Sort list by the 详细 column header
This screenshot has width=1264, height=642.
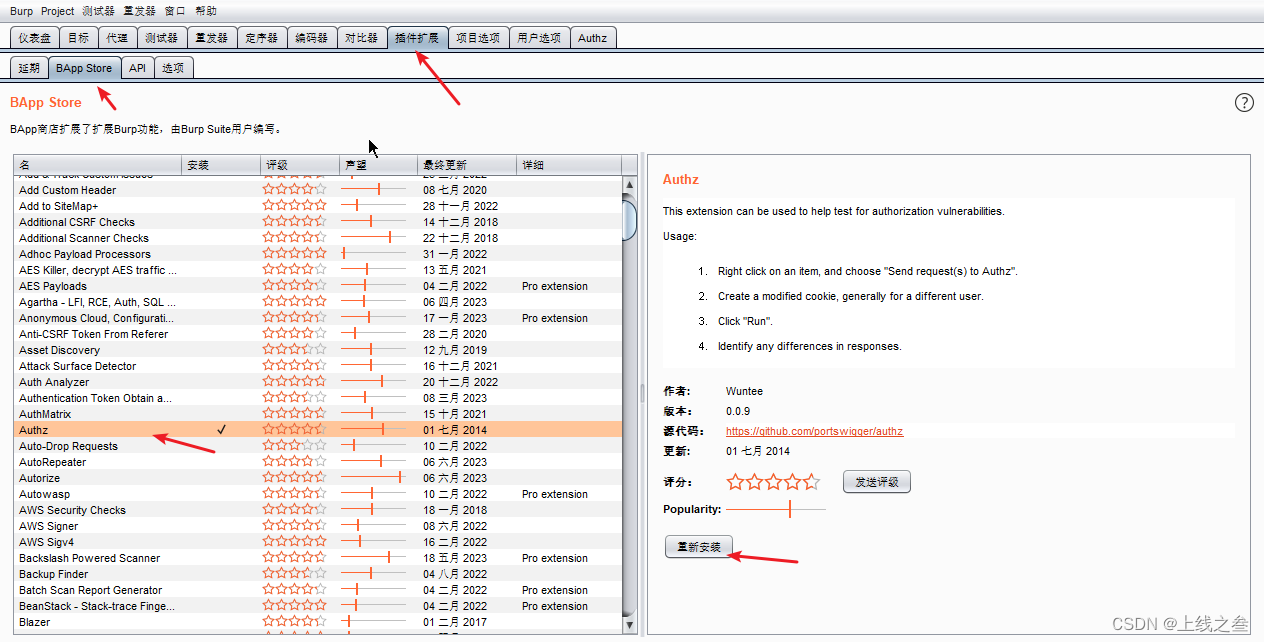569,164
